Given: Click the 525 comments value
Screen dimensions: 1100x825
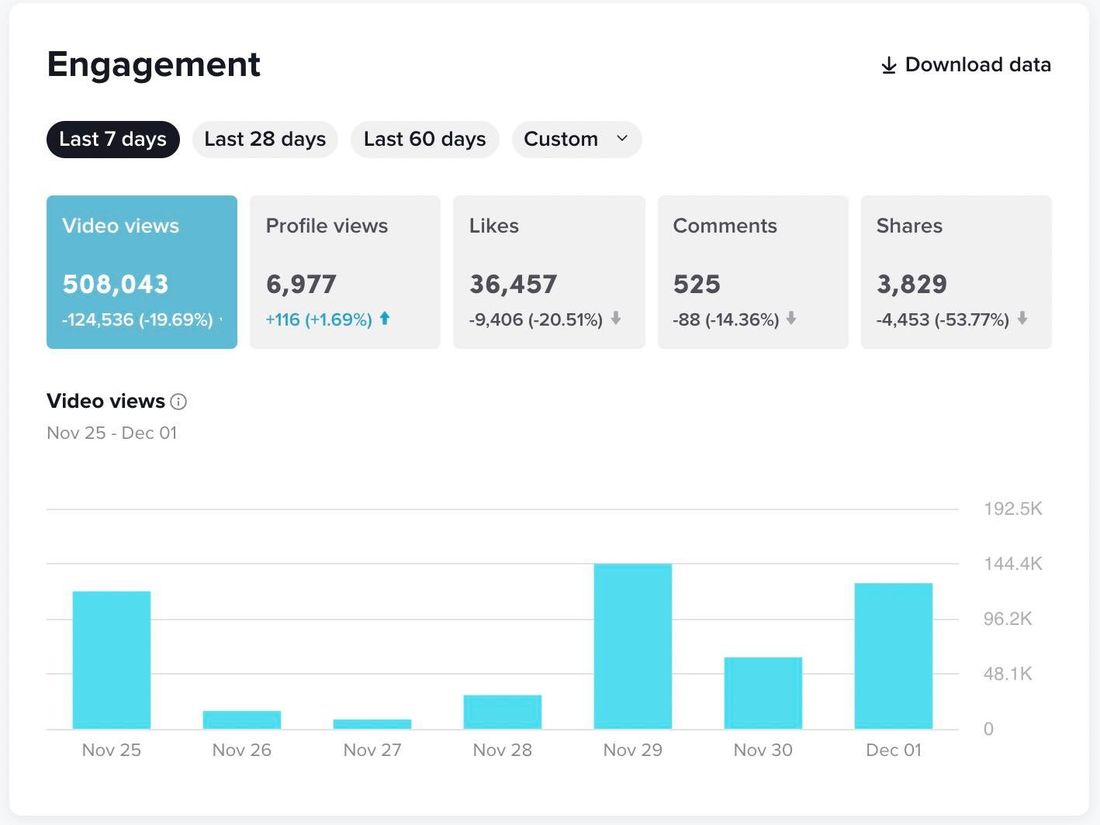Looking at the screenshot, I should coord(697,284).
